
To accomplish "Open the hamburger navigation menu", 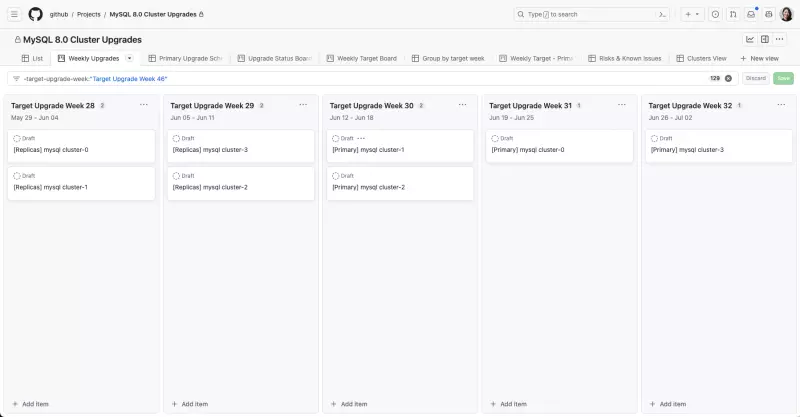I will 14,14.
